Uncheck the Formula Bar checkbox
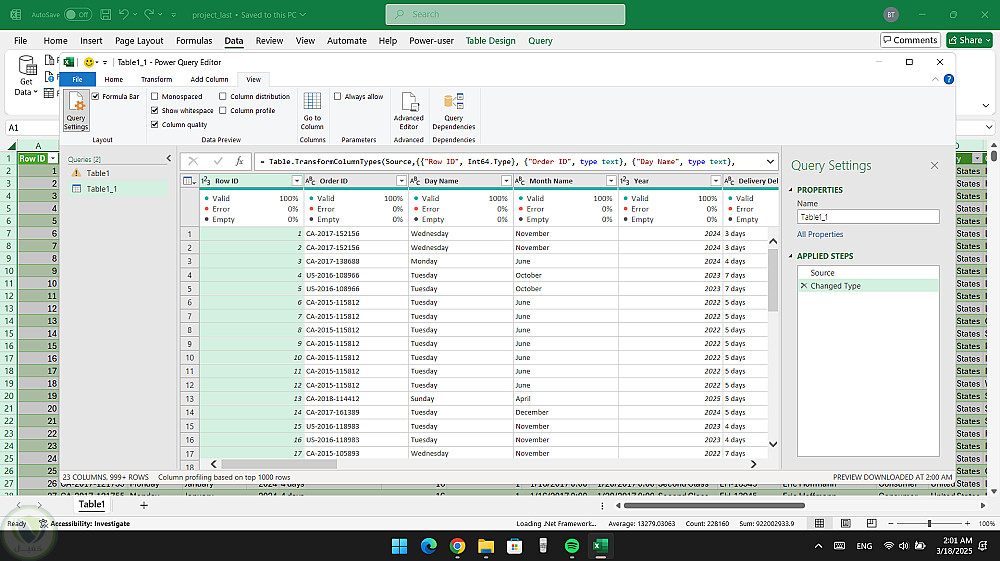 coord(96,97)
